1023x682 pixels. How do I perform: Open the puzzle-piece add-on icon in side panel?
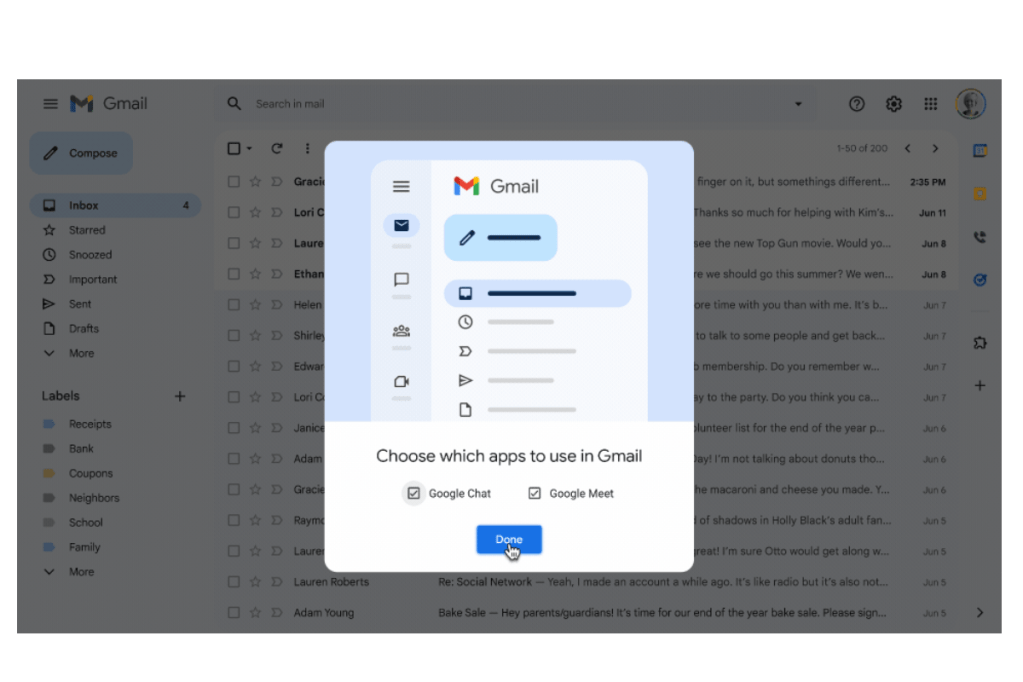[980, 343]
